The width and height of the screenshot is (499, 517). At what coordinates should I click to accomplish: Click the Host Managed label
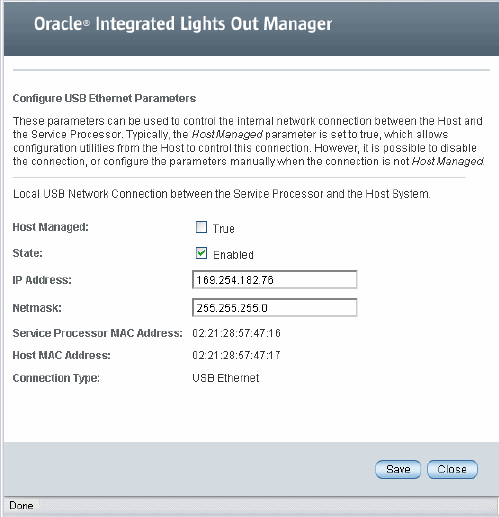51,227
